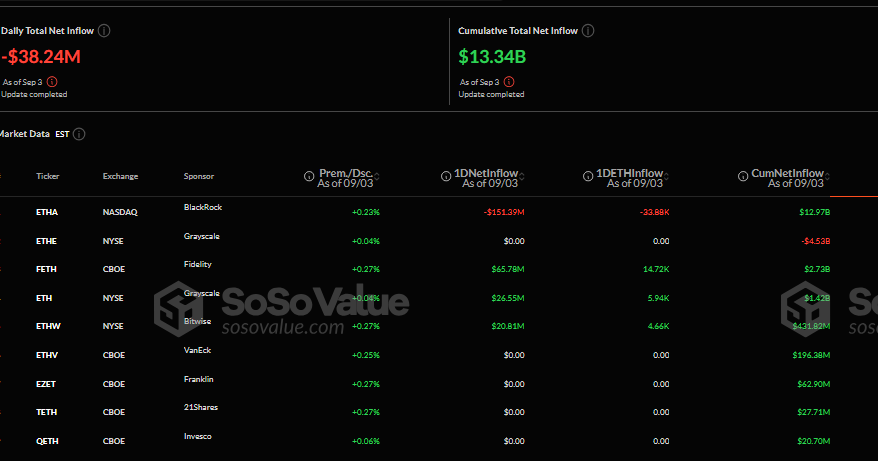Open the ETHA ticker row

point(47,213)
